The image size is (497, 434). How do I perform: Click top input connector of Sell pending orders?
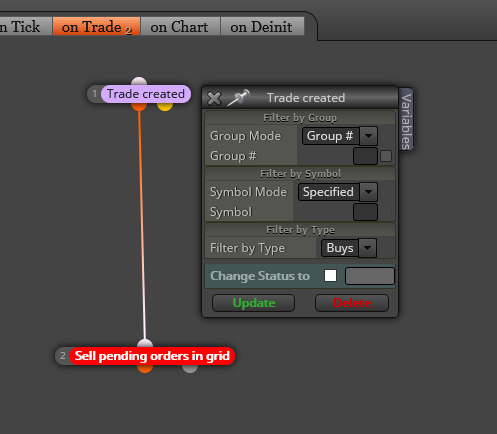(x=145, y=343)
